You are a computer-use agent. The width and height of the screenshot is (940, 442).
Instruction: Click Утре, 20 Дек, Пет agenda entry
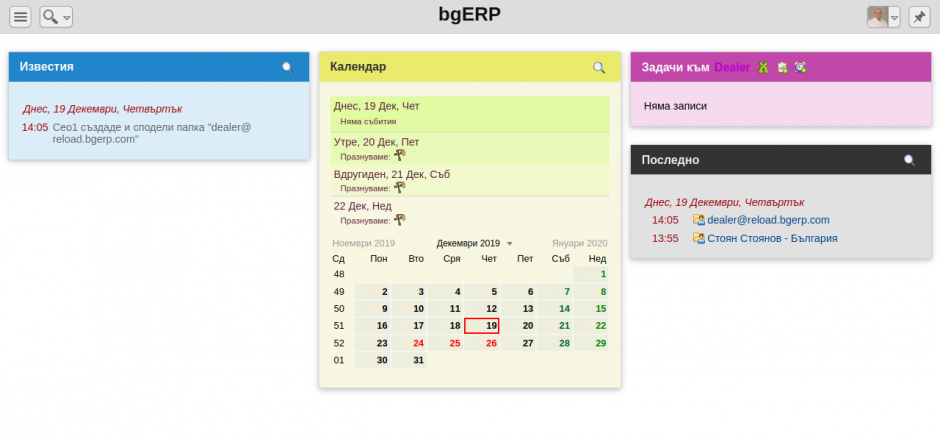tap(376, 142)
